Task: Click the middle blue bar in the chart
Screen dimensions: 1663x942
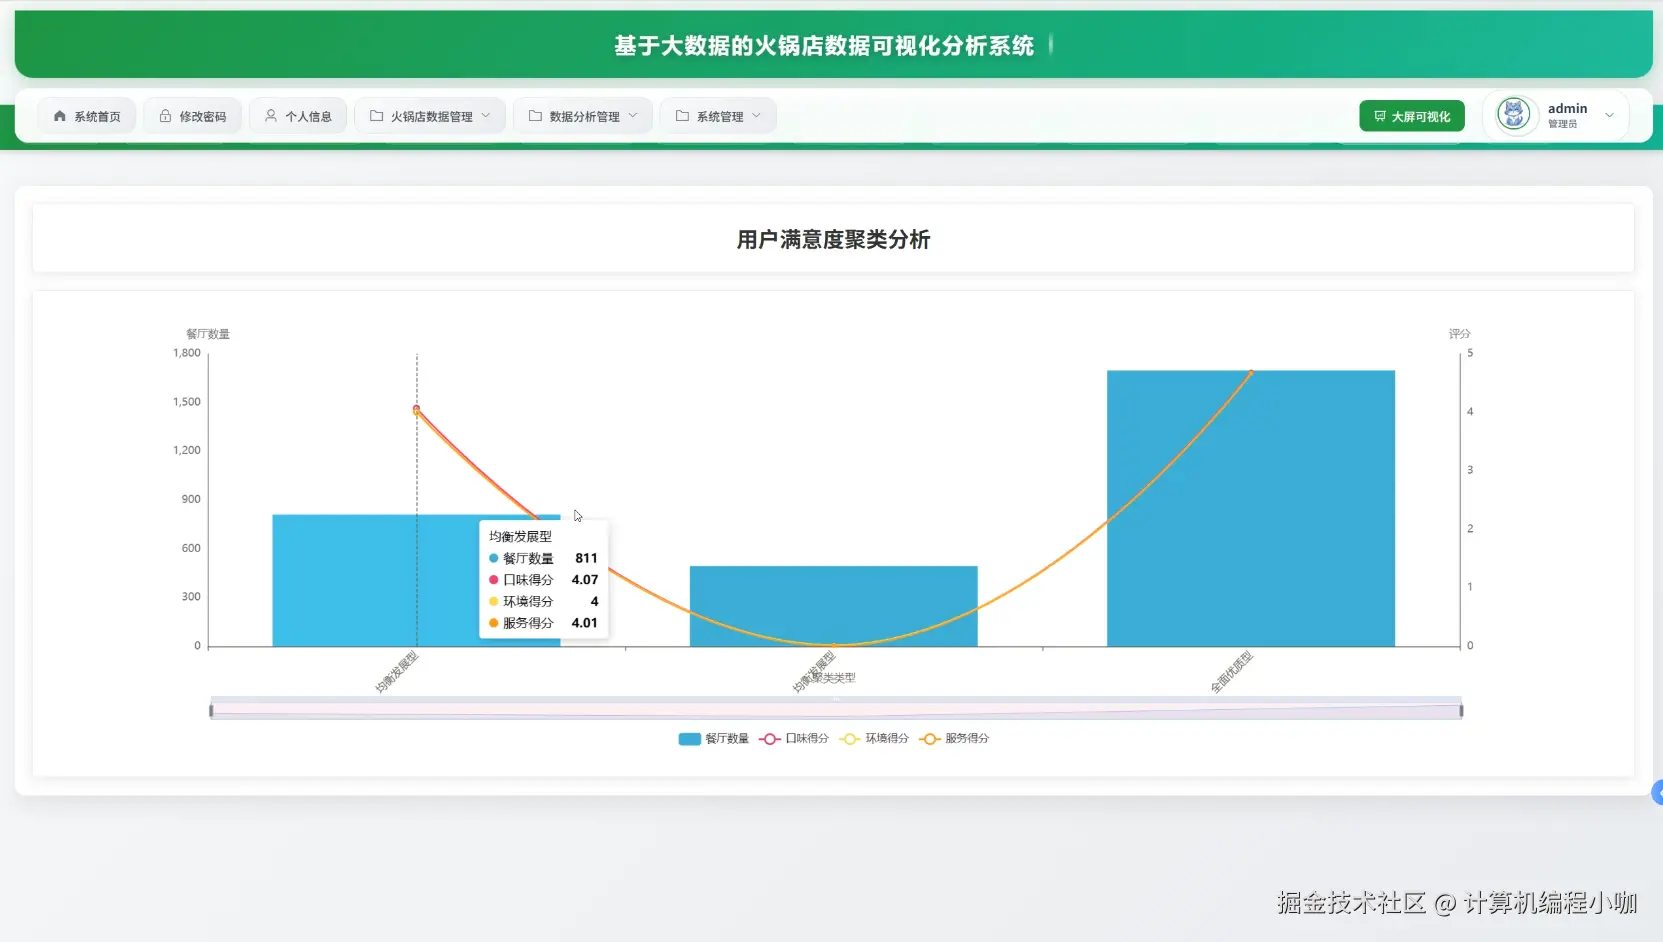Action: pyautogui.click(x=833, y=606)
